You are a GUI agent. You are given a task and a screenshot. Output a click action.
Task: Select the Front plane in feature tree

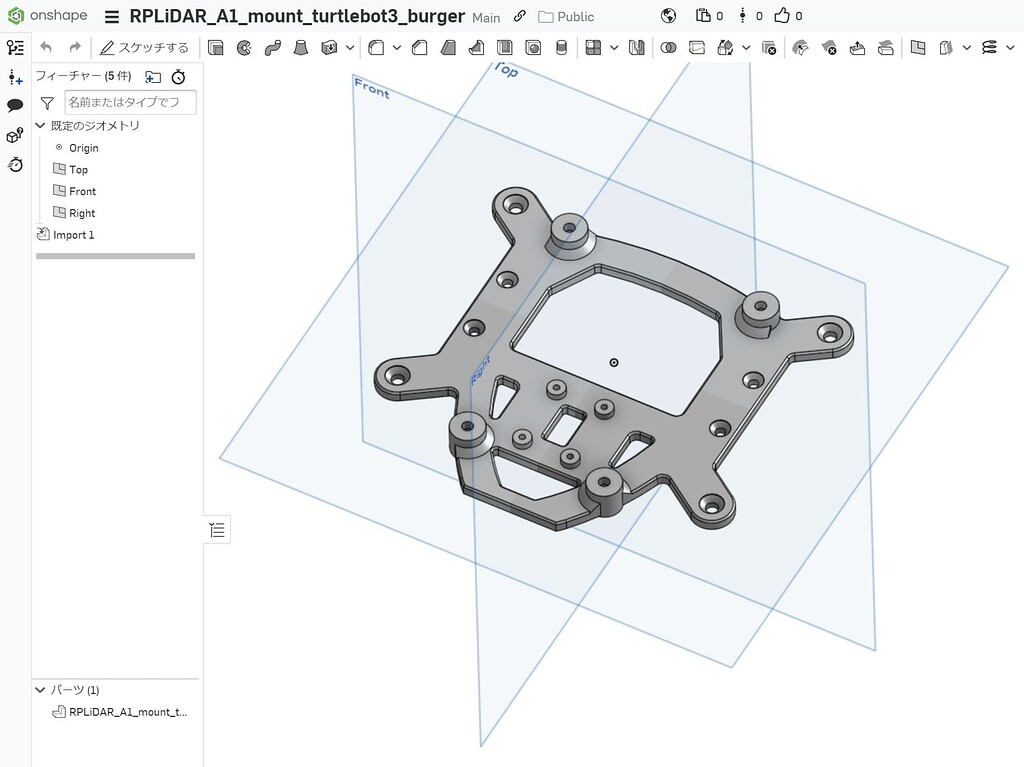pyautogui.click(x=82, y=191)
